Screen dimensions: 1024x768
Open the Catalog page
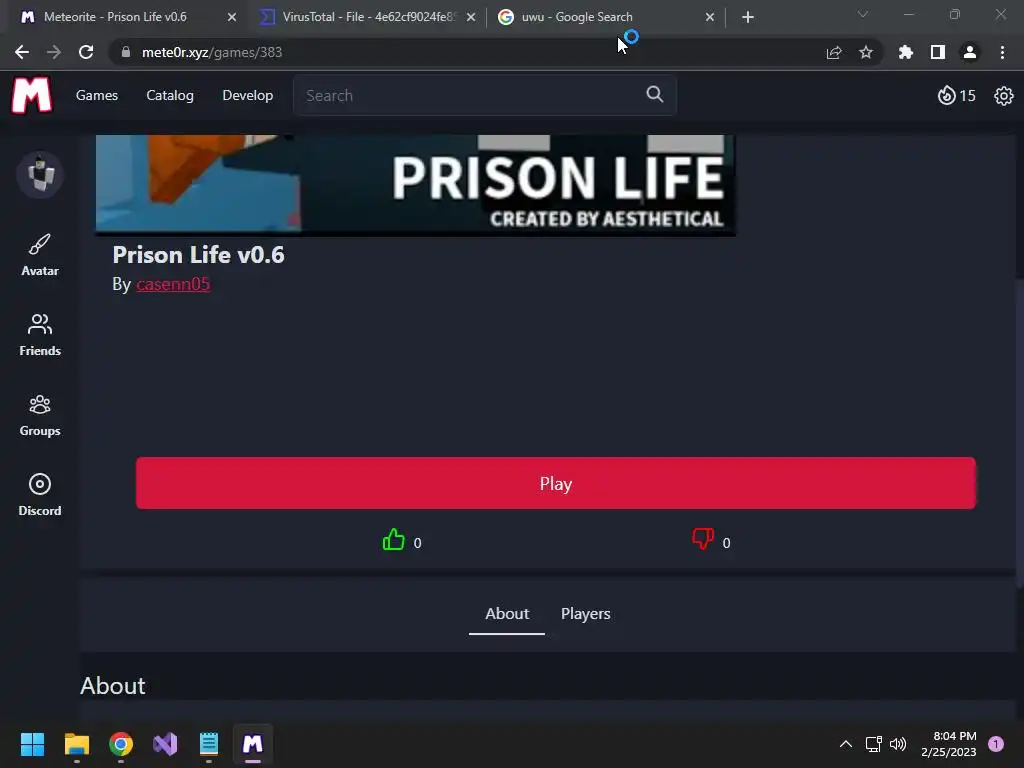point(170,95)
